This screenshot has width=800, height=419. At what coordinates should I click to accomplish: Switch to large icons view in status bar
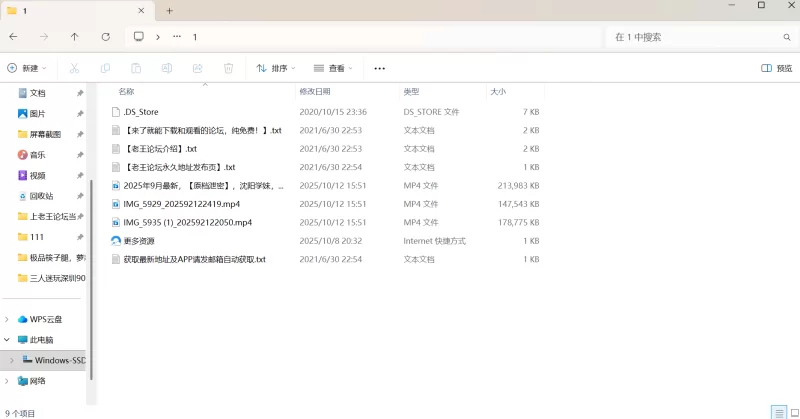[792, 412]
